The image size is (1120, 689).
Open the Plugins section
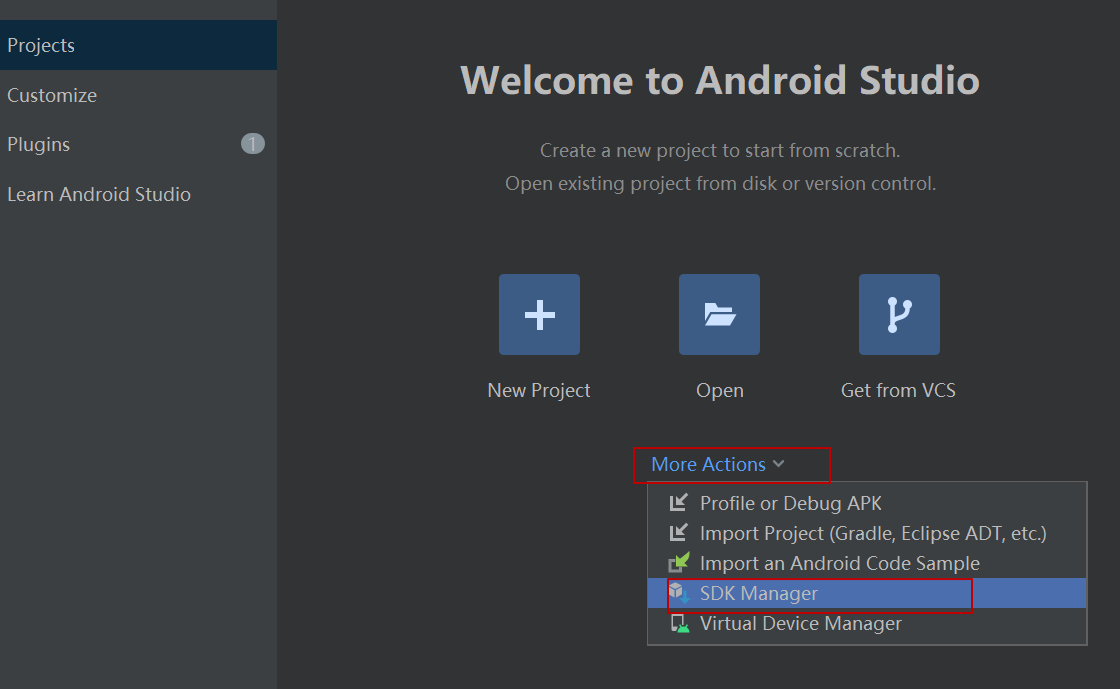tap(139, 144)
